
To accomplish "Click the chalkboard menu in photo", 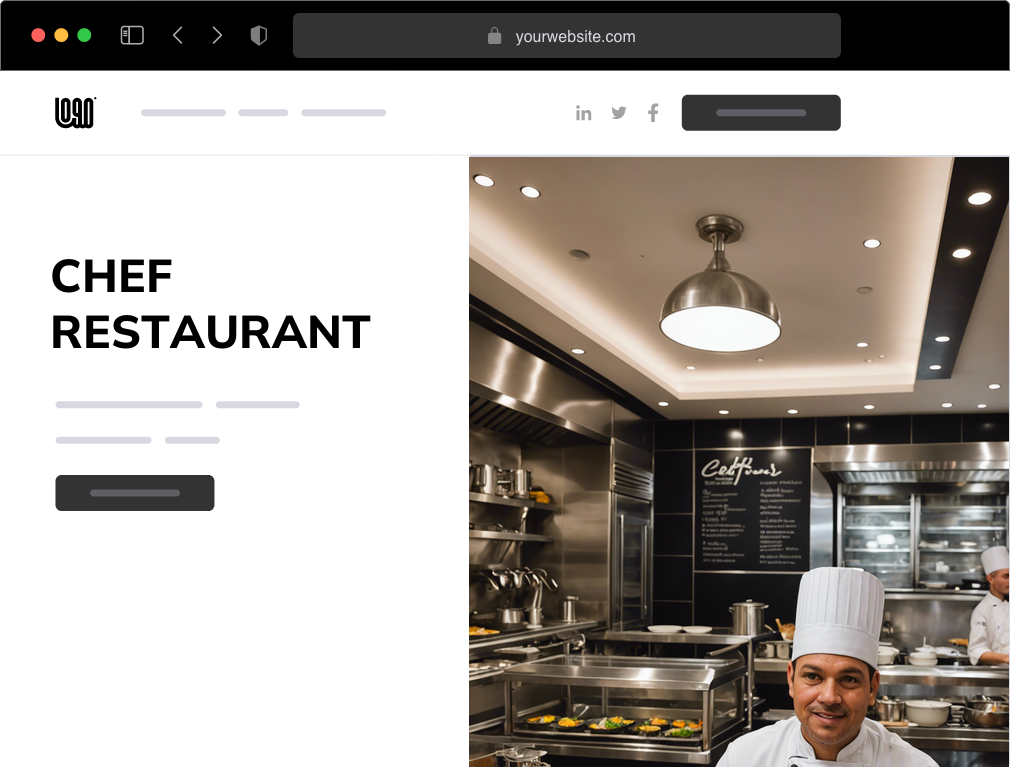I will [752, 510].
